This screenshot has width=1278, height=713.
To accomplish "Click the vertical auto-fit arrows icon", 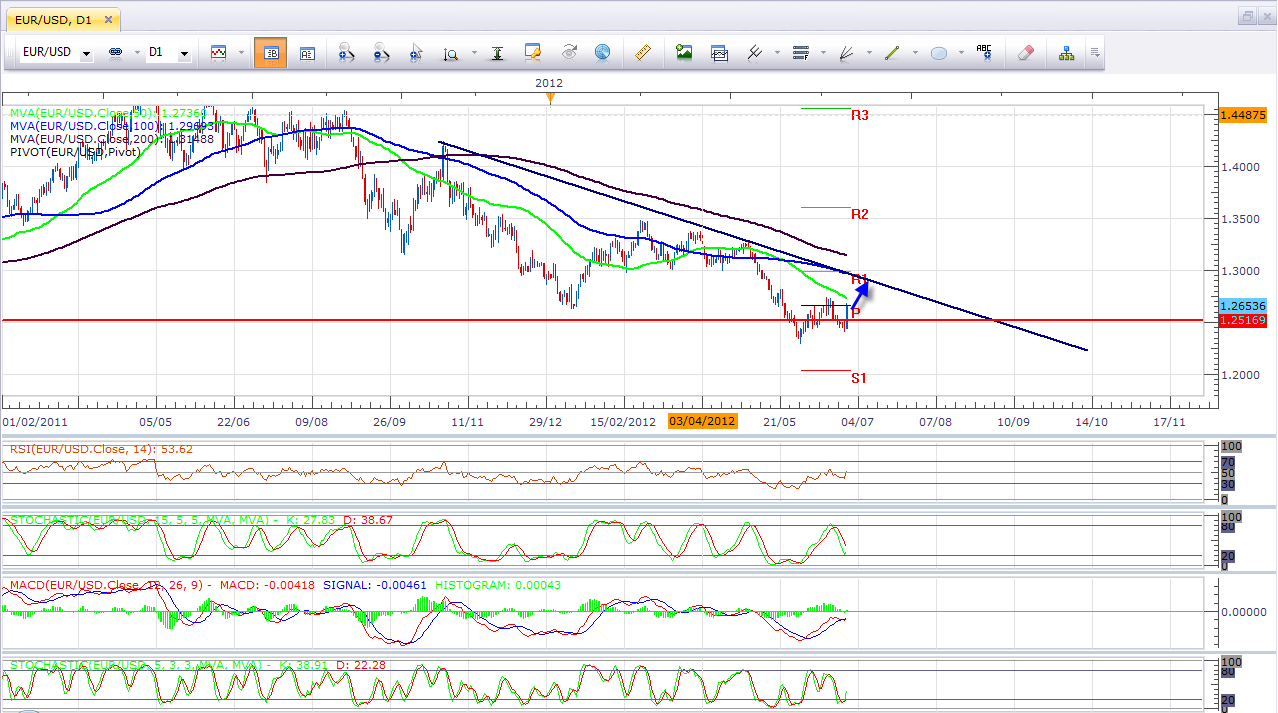I will click(x=497, y=52).
